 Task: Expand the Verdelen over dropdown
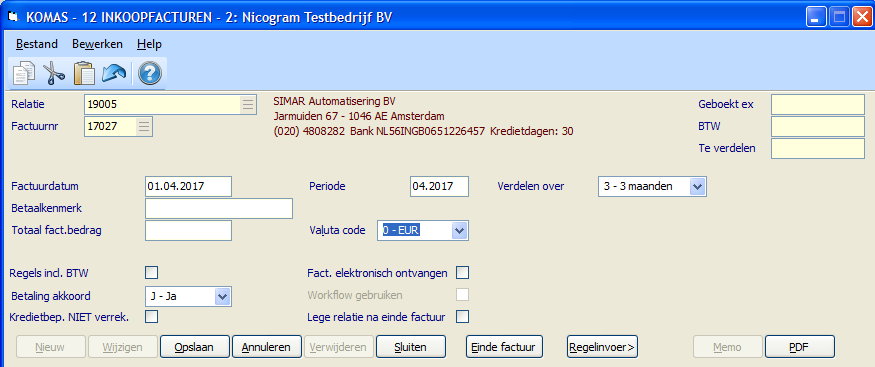coord(698,186)
